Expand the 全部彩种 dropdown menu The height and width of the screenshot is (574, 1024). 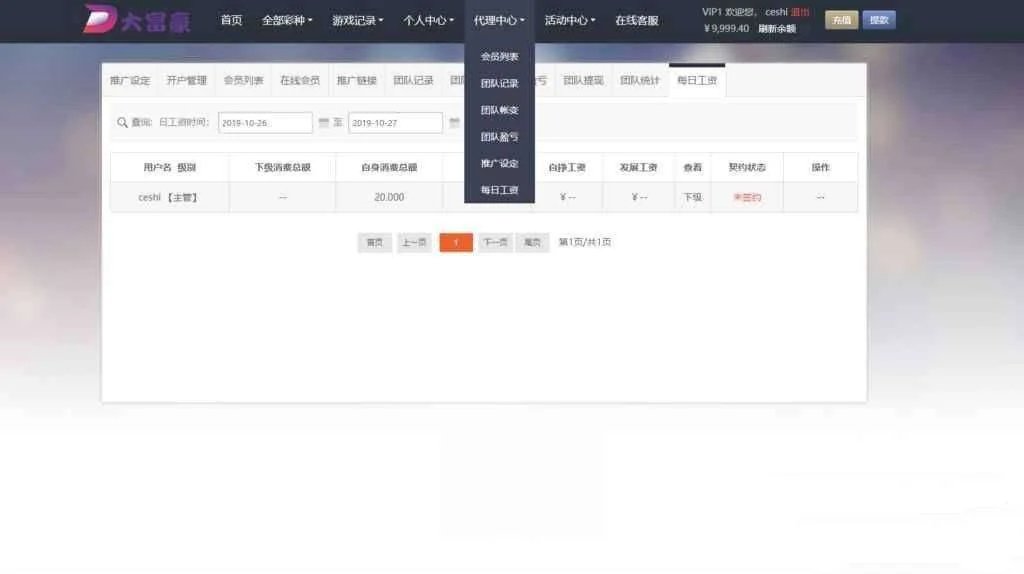(287, 20)
